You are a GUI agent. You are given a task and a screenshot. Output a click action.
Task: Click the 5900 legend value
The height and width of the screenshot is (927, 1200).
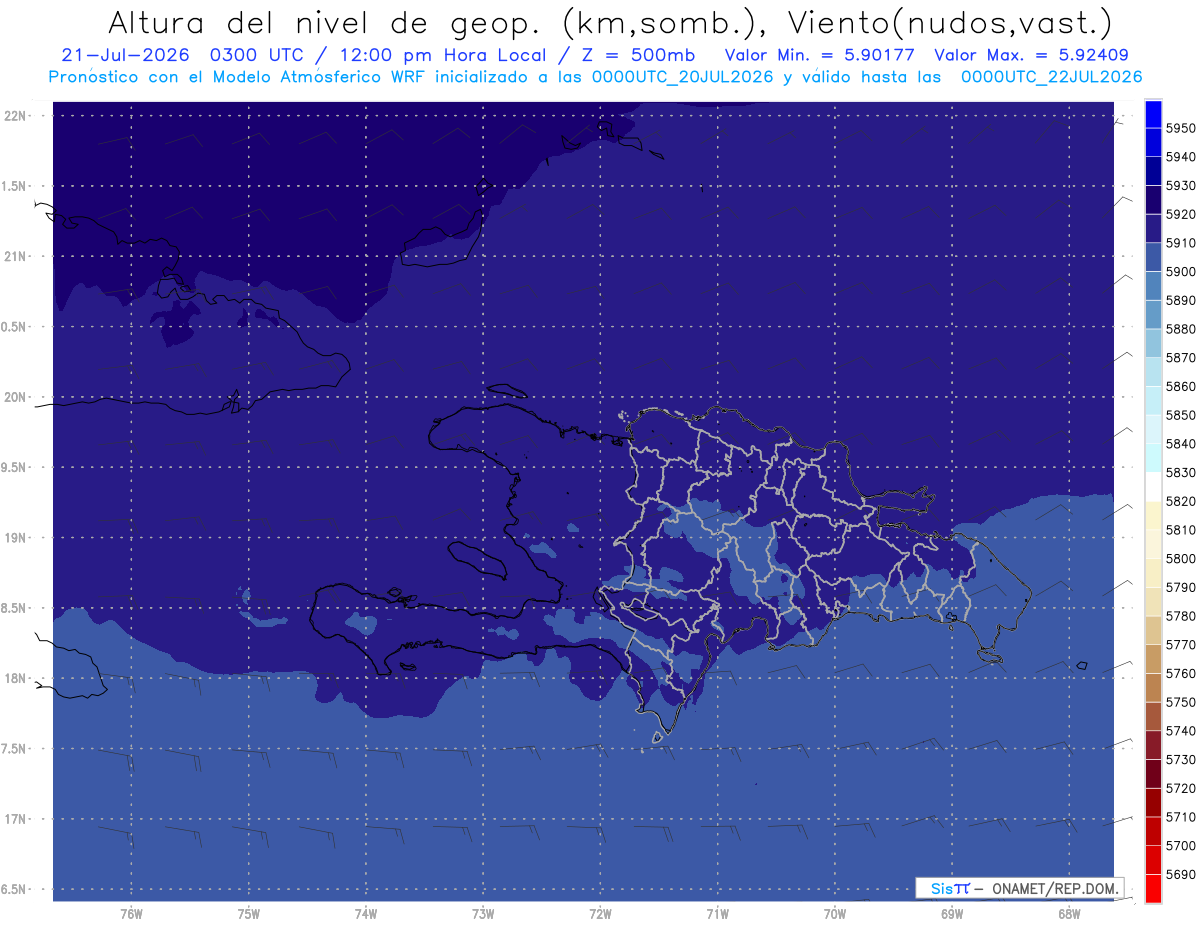point(1180,272)
